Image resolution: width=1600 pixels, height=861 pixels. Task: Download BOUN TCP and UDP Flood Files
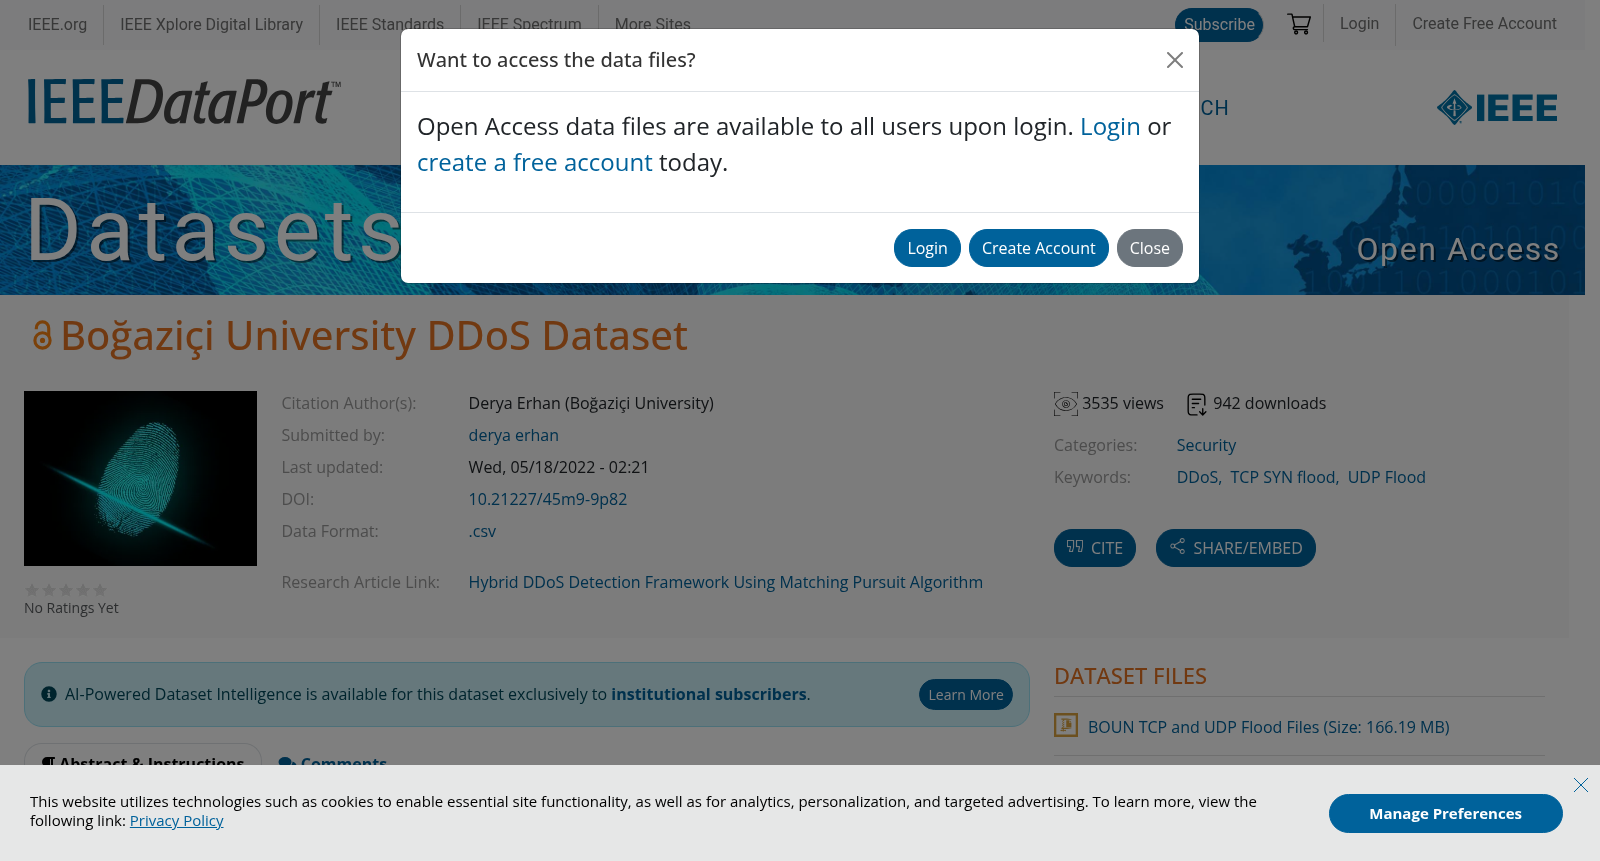(1268, 727)
